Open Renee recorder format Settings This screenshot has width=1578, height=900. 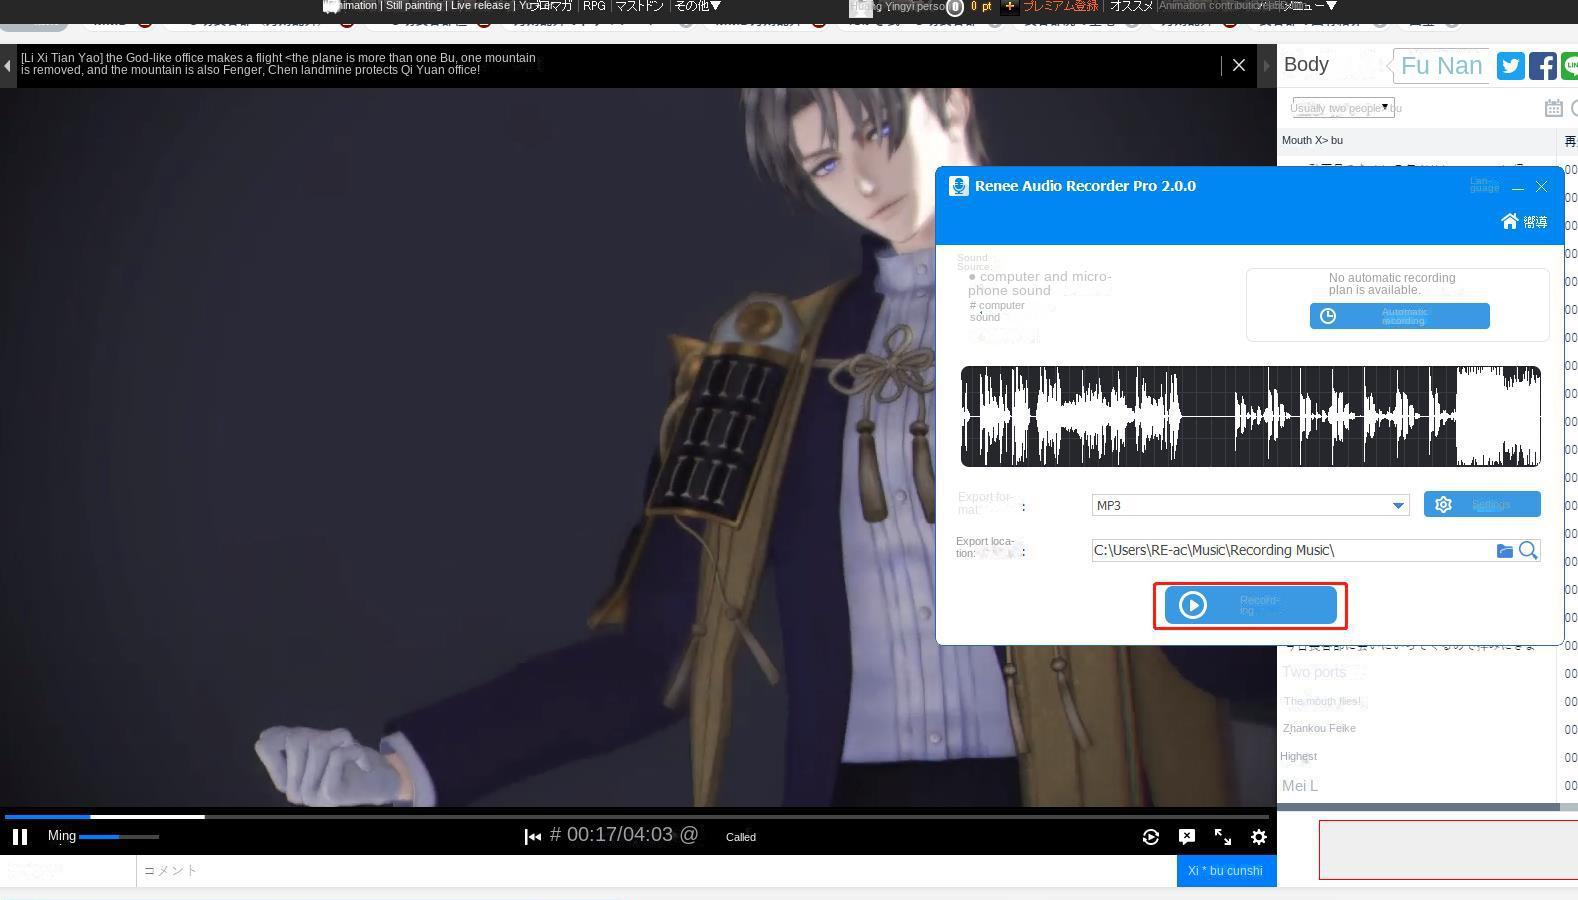1482,504
